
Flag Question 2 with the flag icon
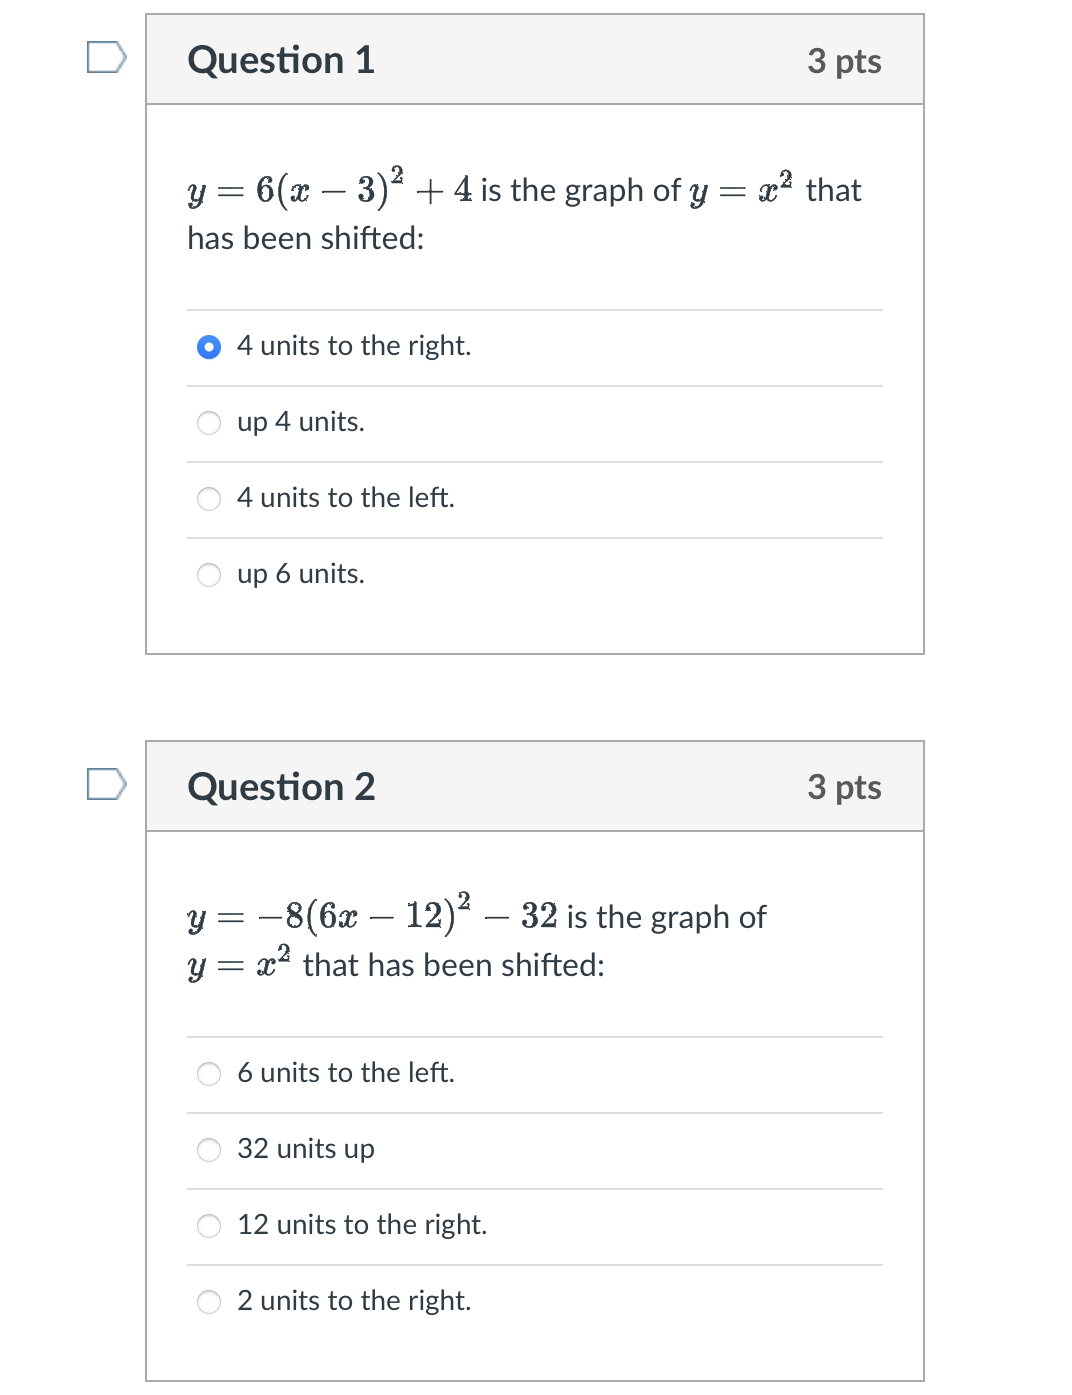(106, 785)
